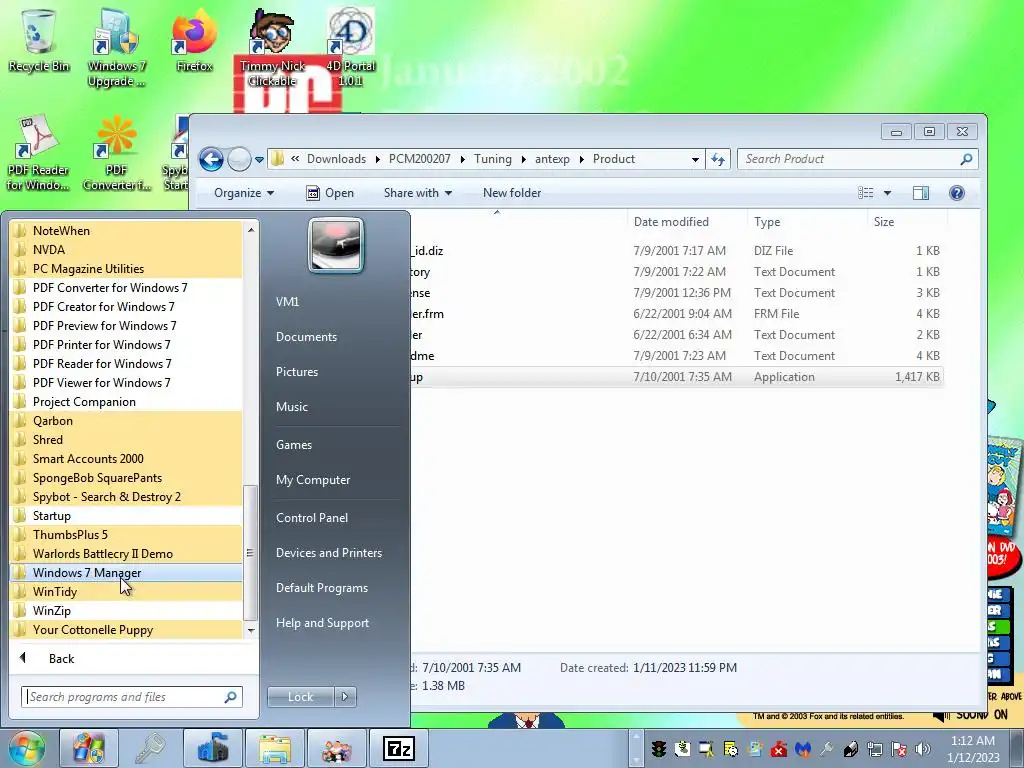1024x768 pixels.
Task: Open the change view options arrow
Action: (888, 193)
